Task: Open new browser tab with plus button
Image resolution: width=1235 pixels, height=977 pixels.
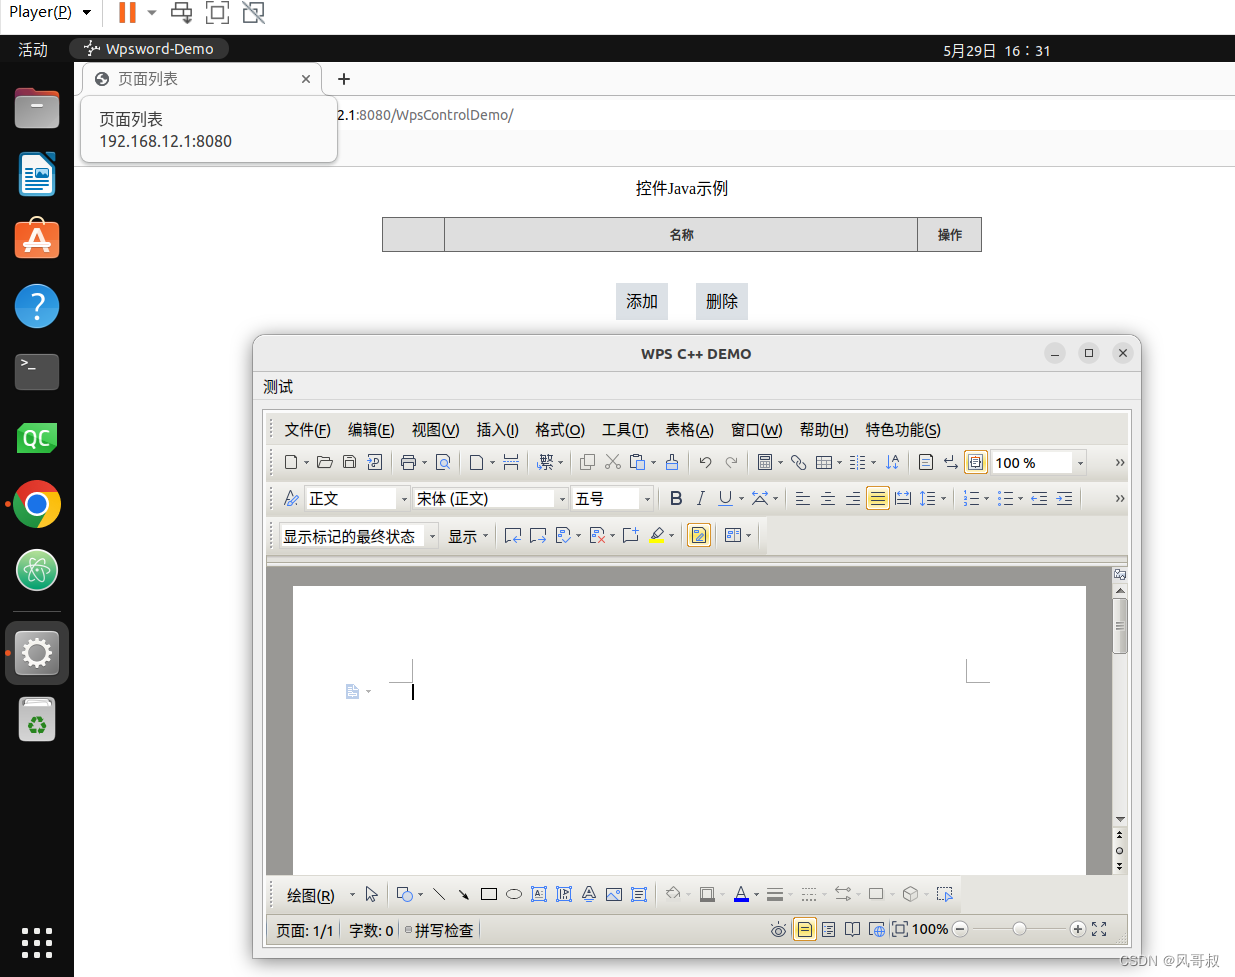Action: 344,79
